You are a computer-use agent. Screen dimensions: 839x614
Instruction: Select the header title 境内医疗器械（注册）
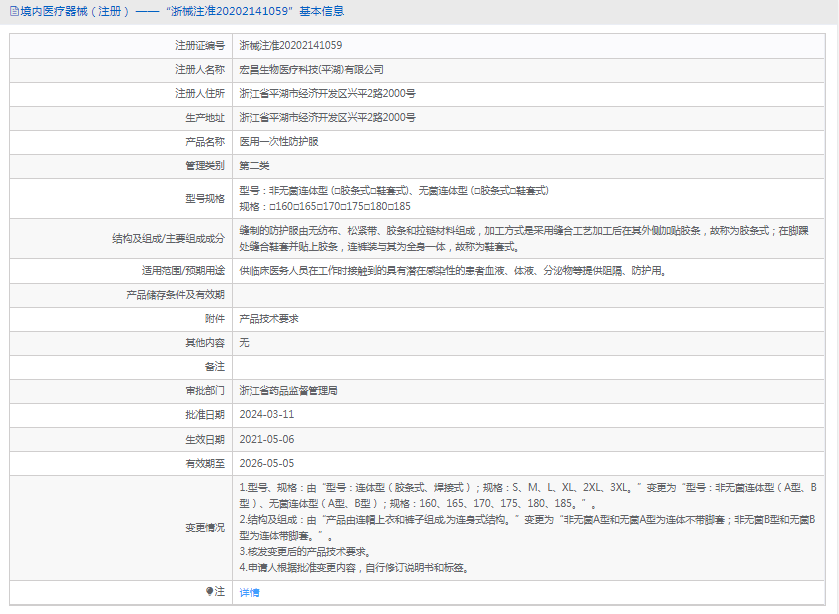click(x=75, y=11)
